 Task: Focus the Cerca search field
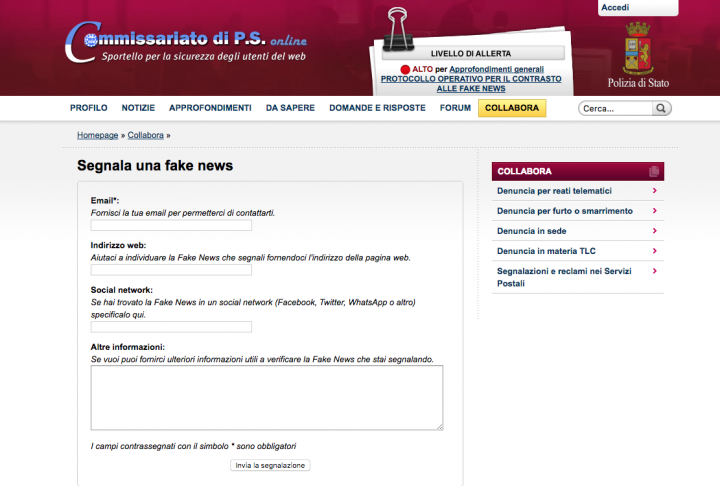pyautogui.click(x=616, y=108)
